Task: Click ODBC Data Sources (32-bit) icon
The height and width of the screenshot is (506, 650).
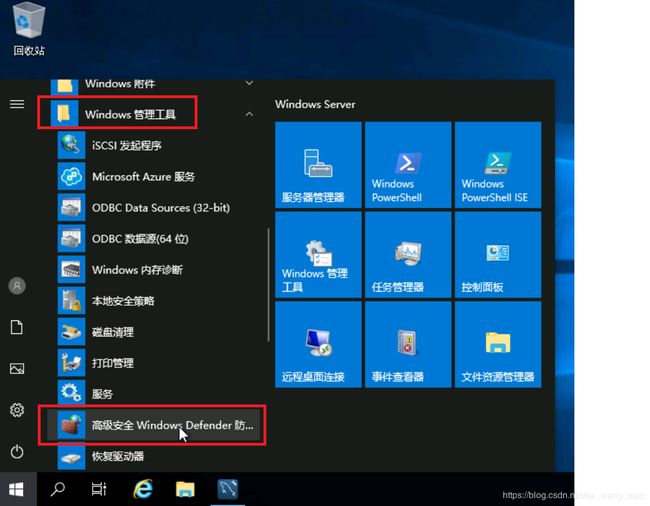Action: [71, 207]
